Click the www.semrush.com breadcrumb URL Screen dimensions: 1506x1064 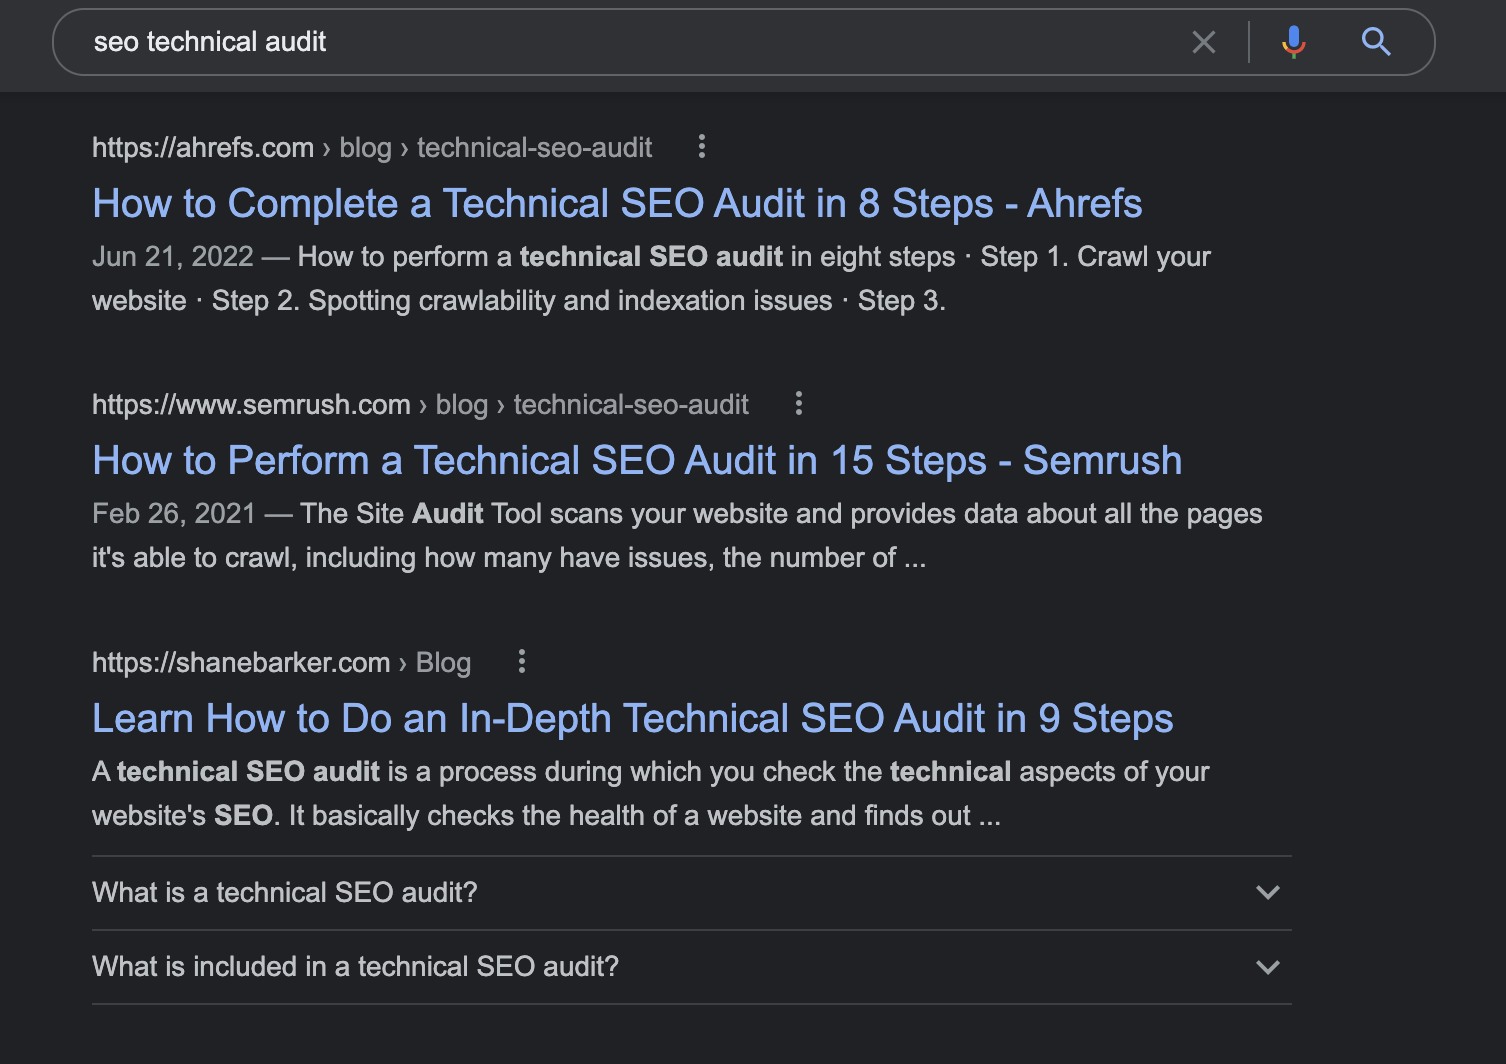[x=420, y=405]
